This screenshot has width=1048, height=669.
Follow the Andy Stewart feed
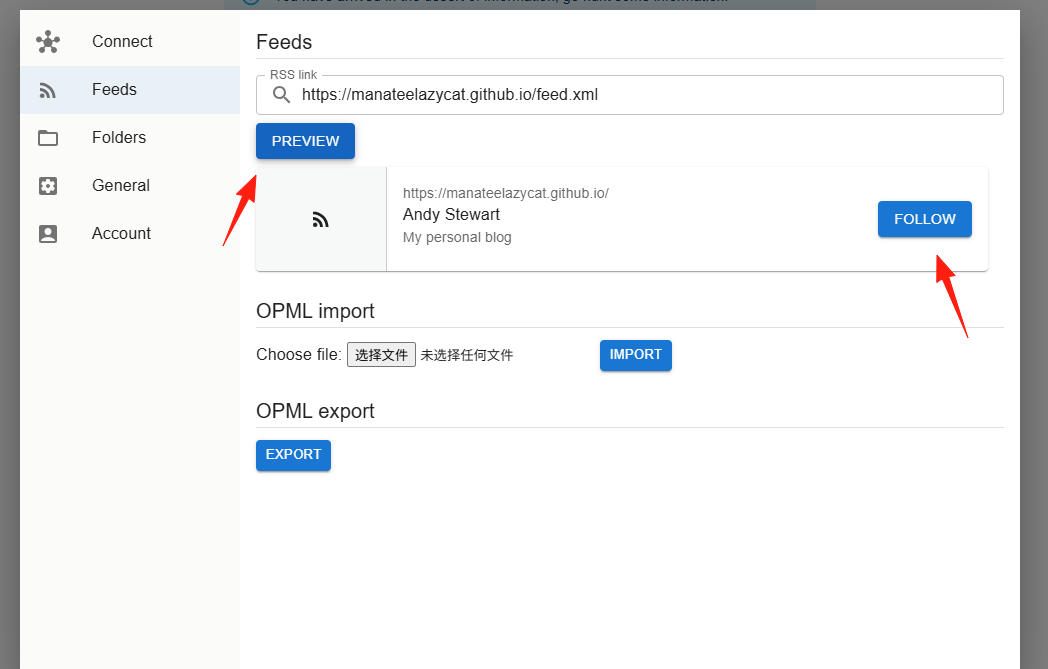(x=925, y=219)
